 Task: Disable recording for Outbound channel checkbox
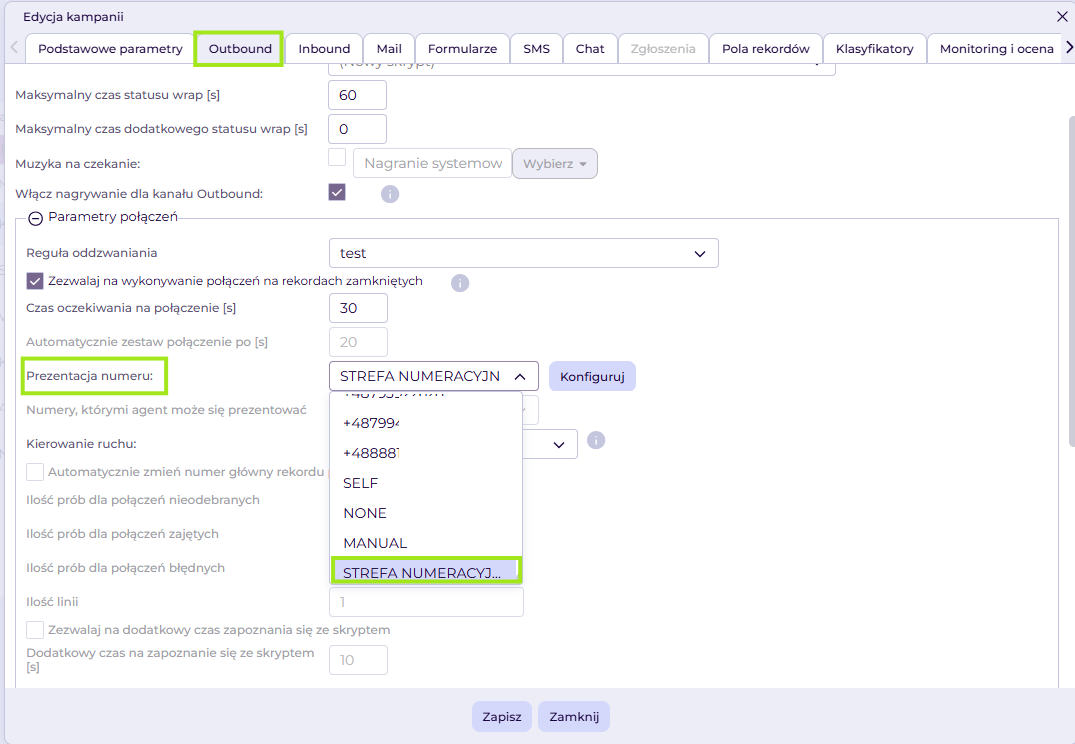click(337, 192)
